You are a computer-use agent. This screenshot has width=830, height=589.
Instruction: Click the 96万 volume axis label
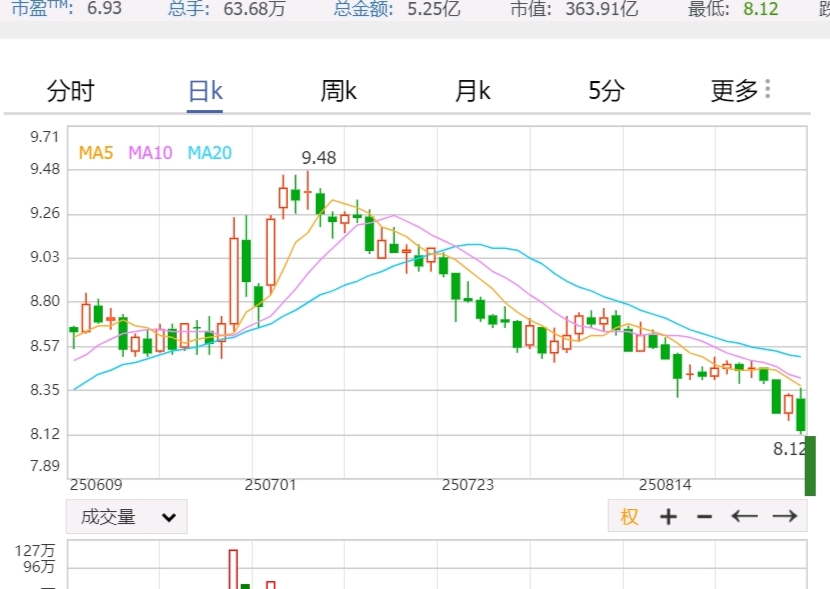click(x=39, y=567)
